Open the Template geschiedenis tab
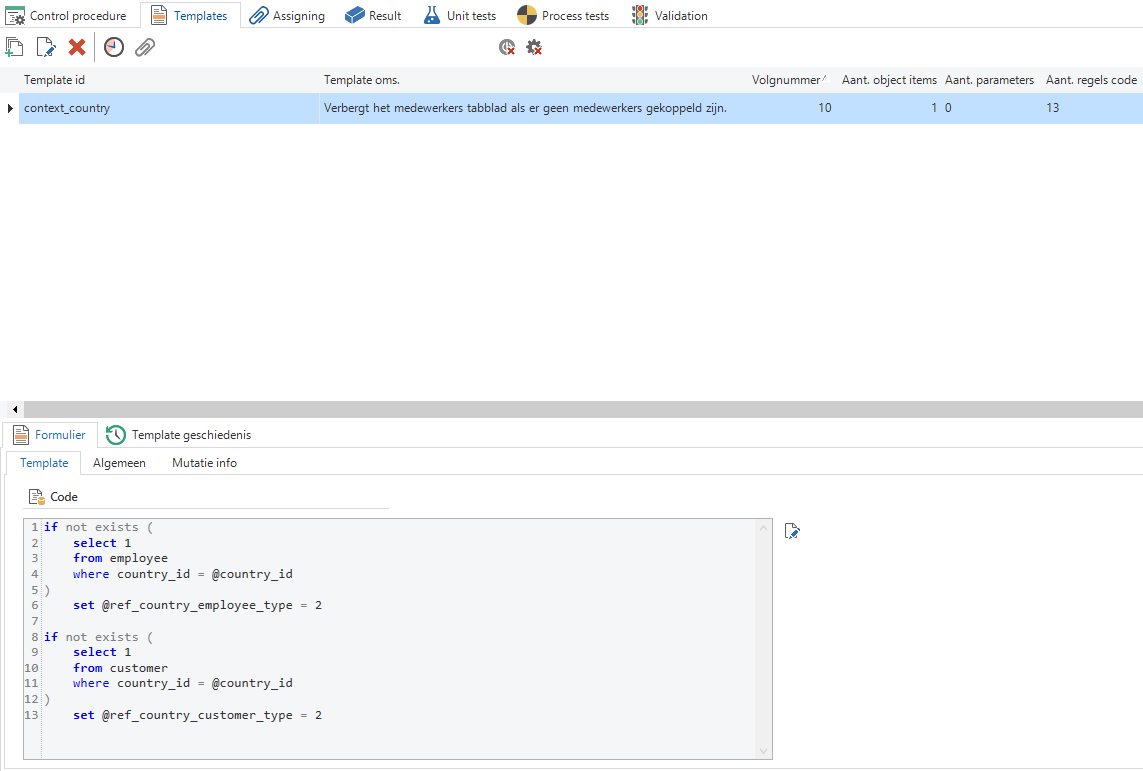This screenshot has width=1143, height=771. click(179, 435)
